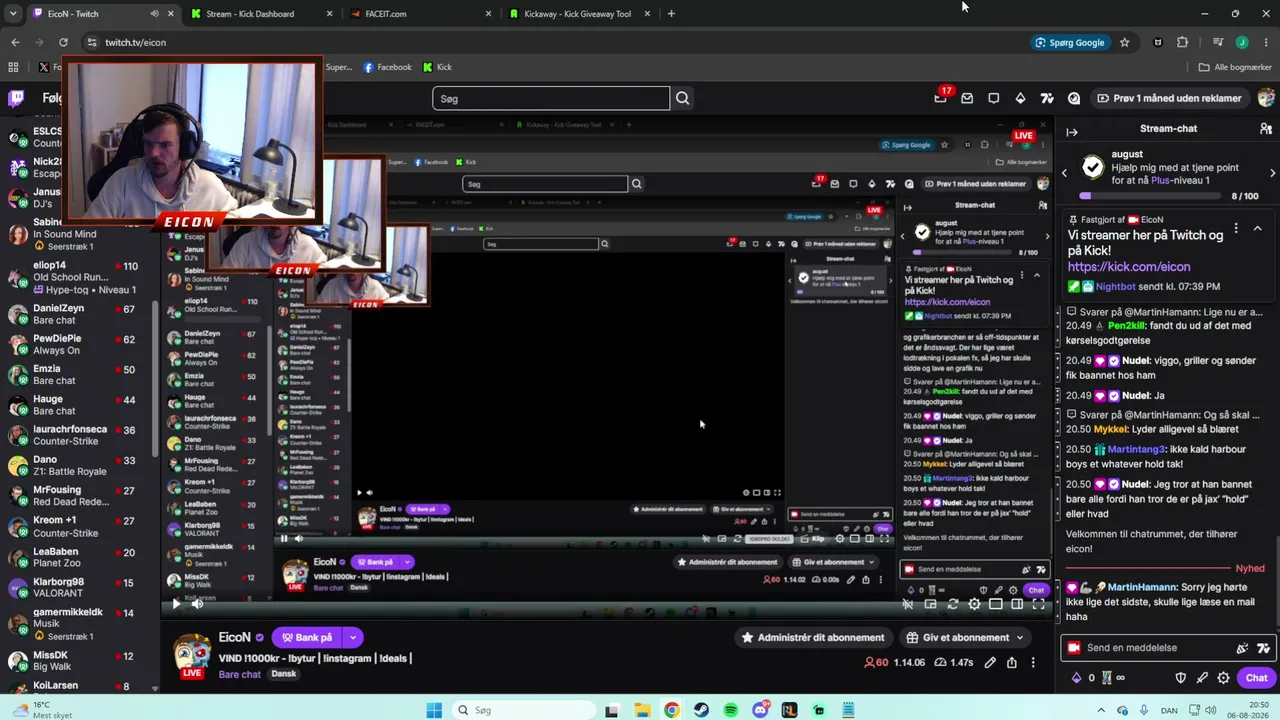Click the sword mod-view icon in chat

point(1202,678)
